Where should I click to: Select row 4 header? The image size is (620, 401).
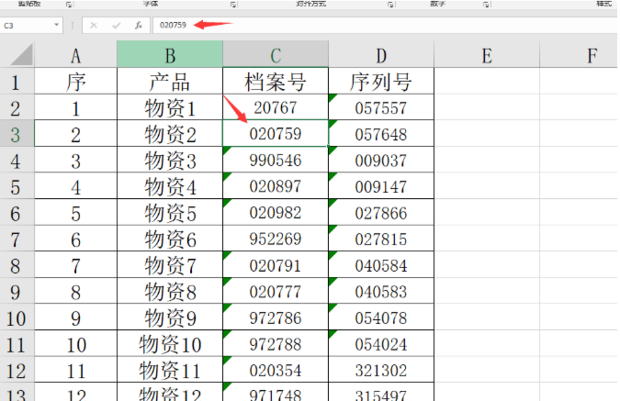coord(17,160)
